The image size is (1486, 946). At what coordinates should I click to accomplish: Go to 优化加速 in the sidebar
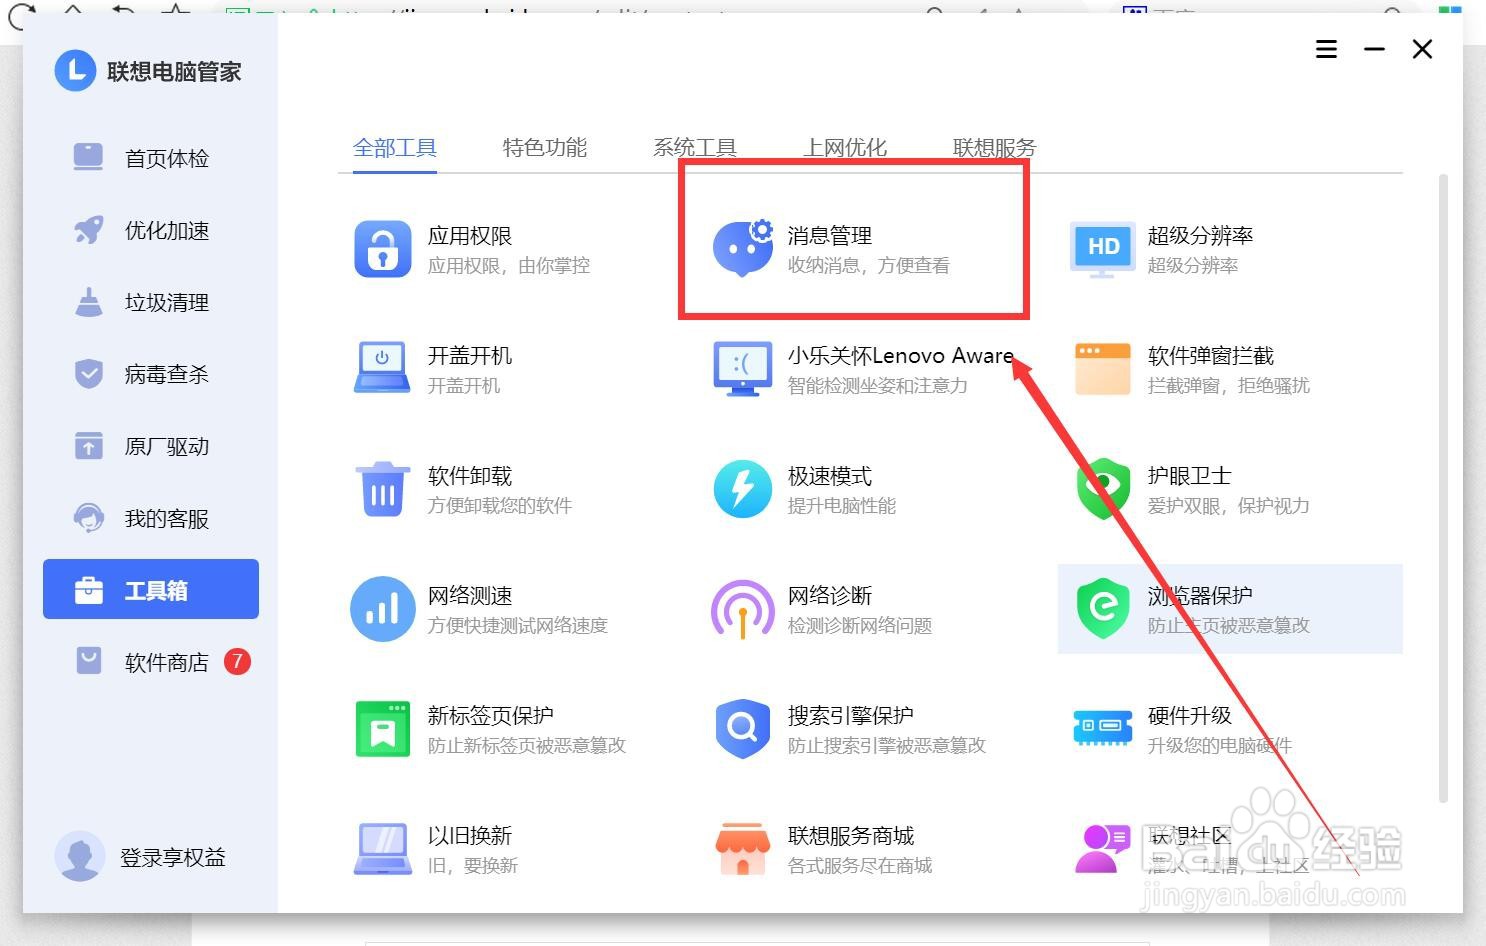coord(150,230)
